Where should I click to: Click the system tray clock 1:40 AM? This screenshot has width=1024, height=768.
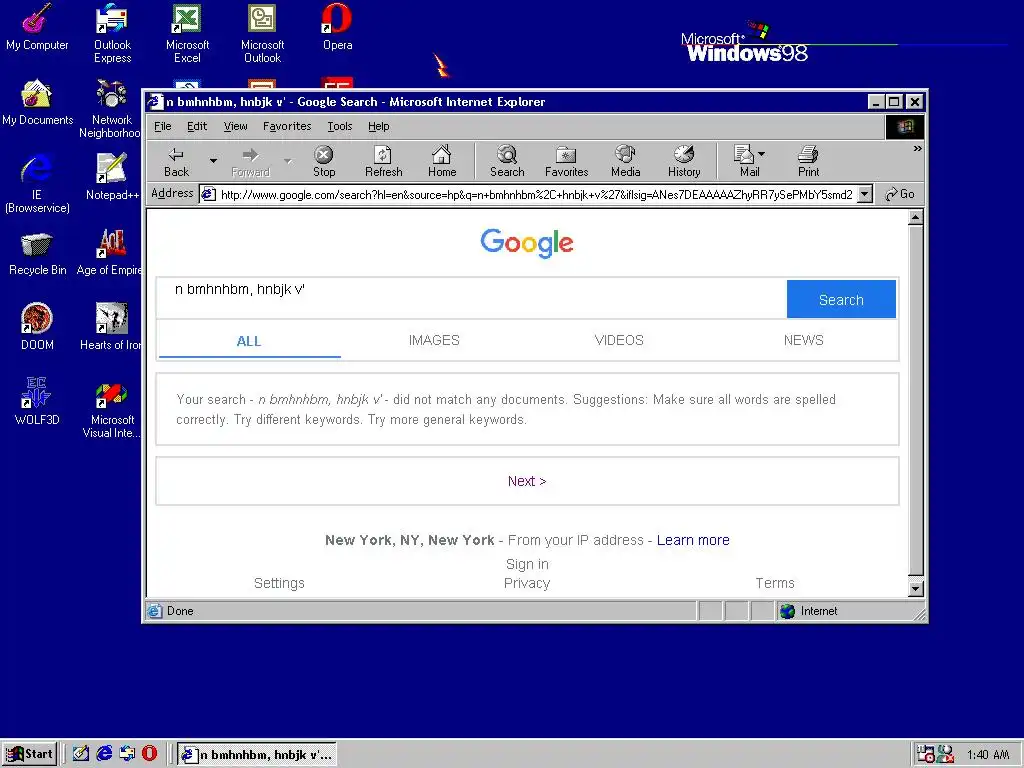(x=988, y=754)
